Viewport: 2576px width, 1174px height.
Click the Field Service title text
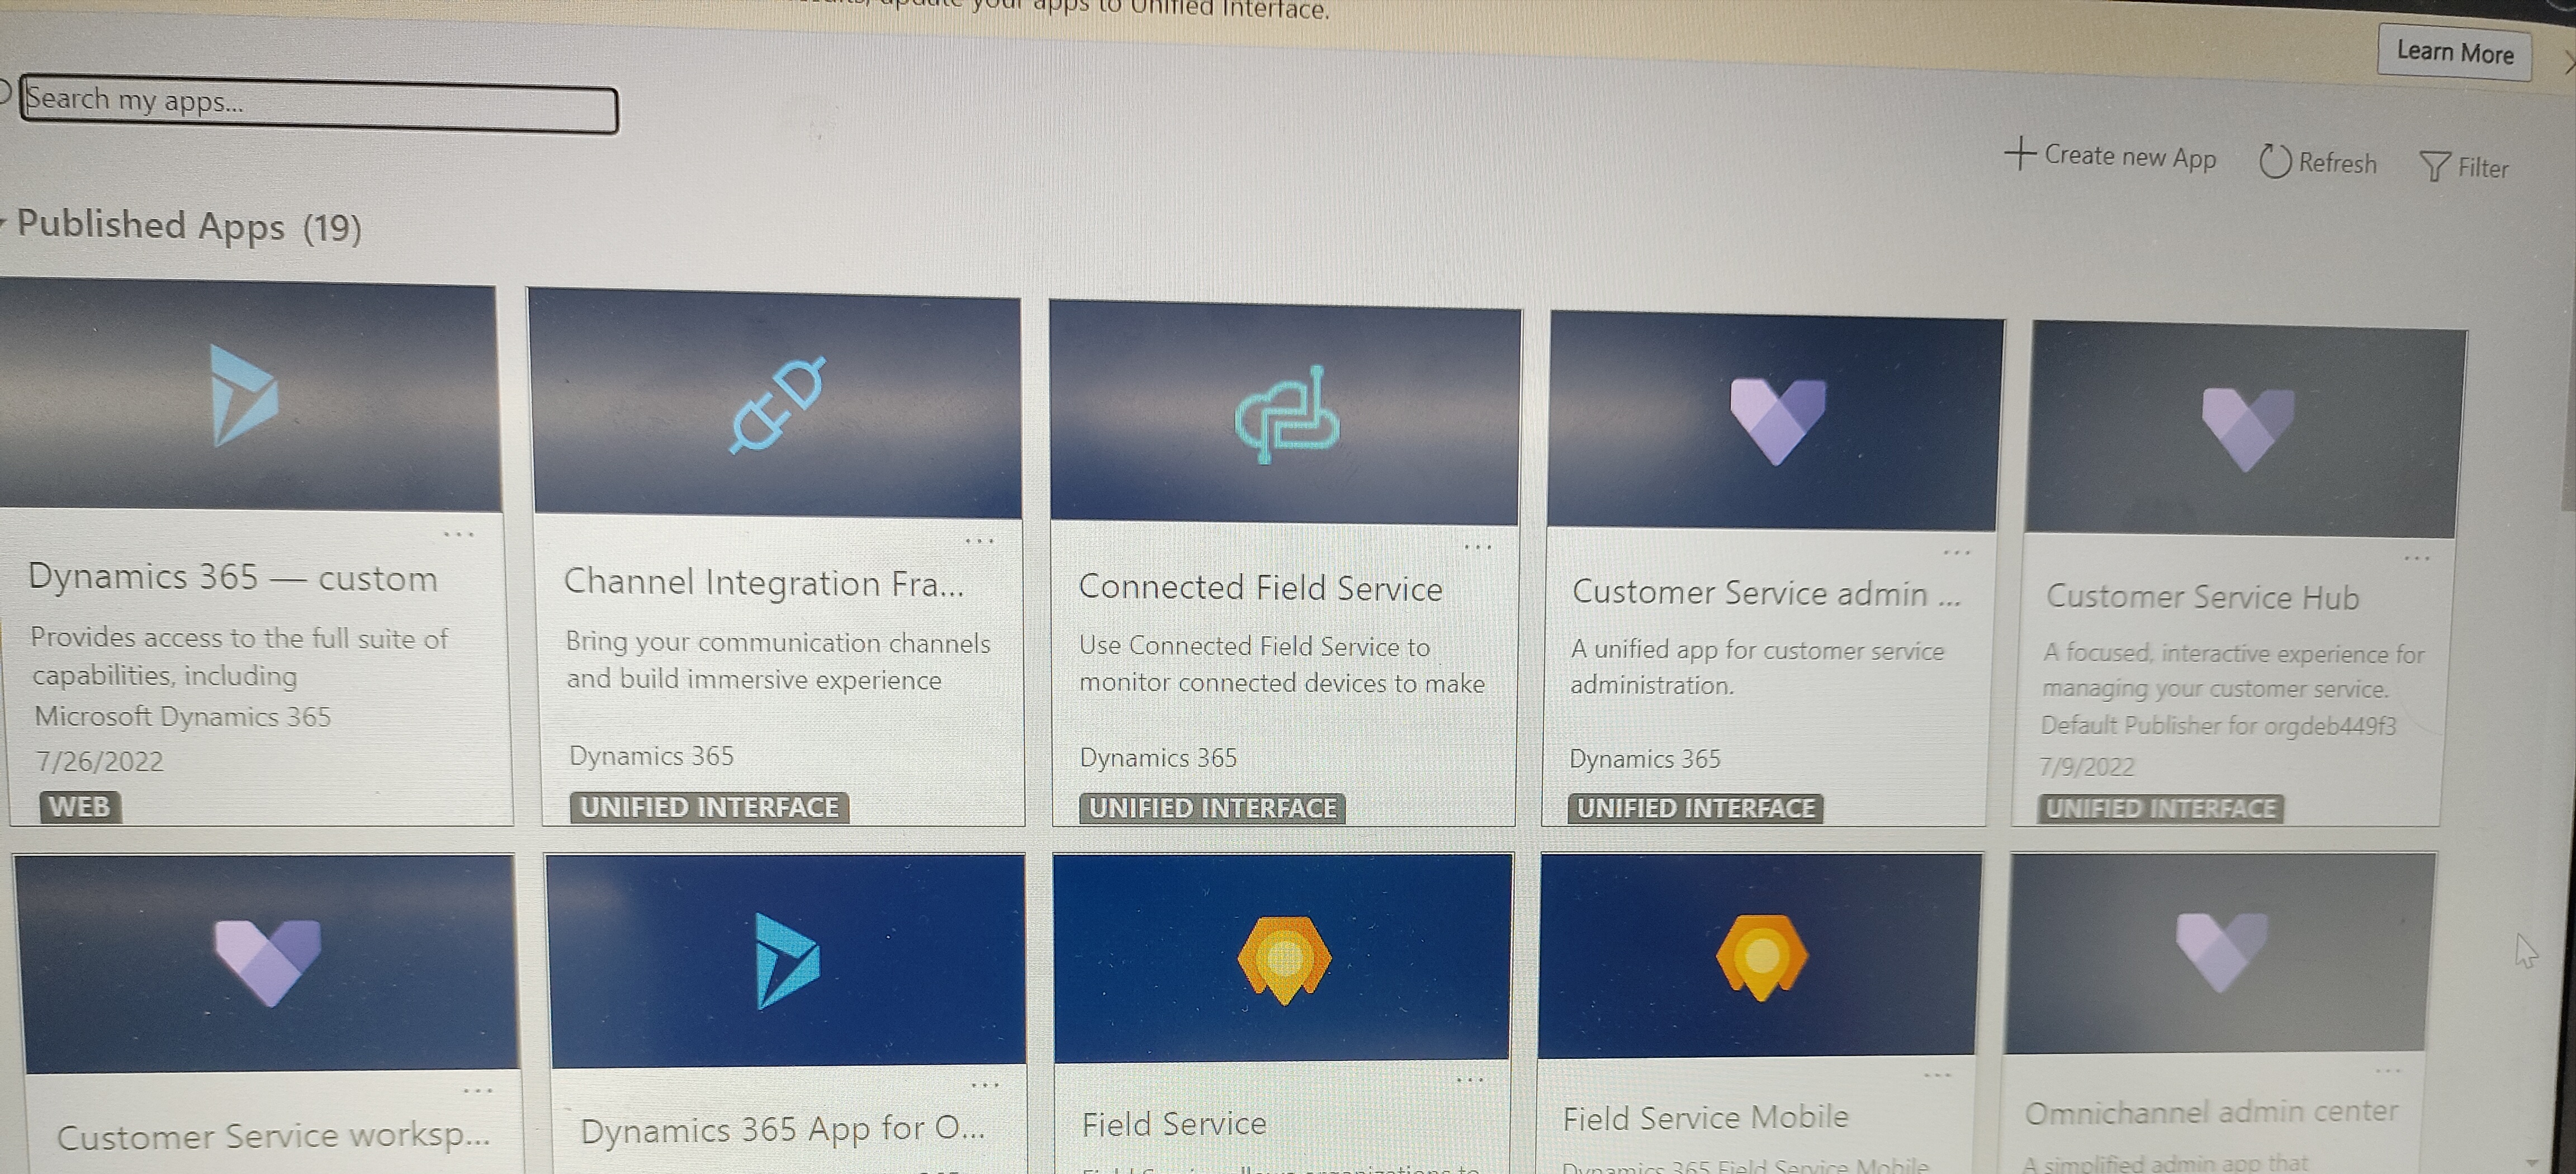(x=1174, y=1124)
